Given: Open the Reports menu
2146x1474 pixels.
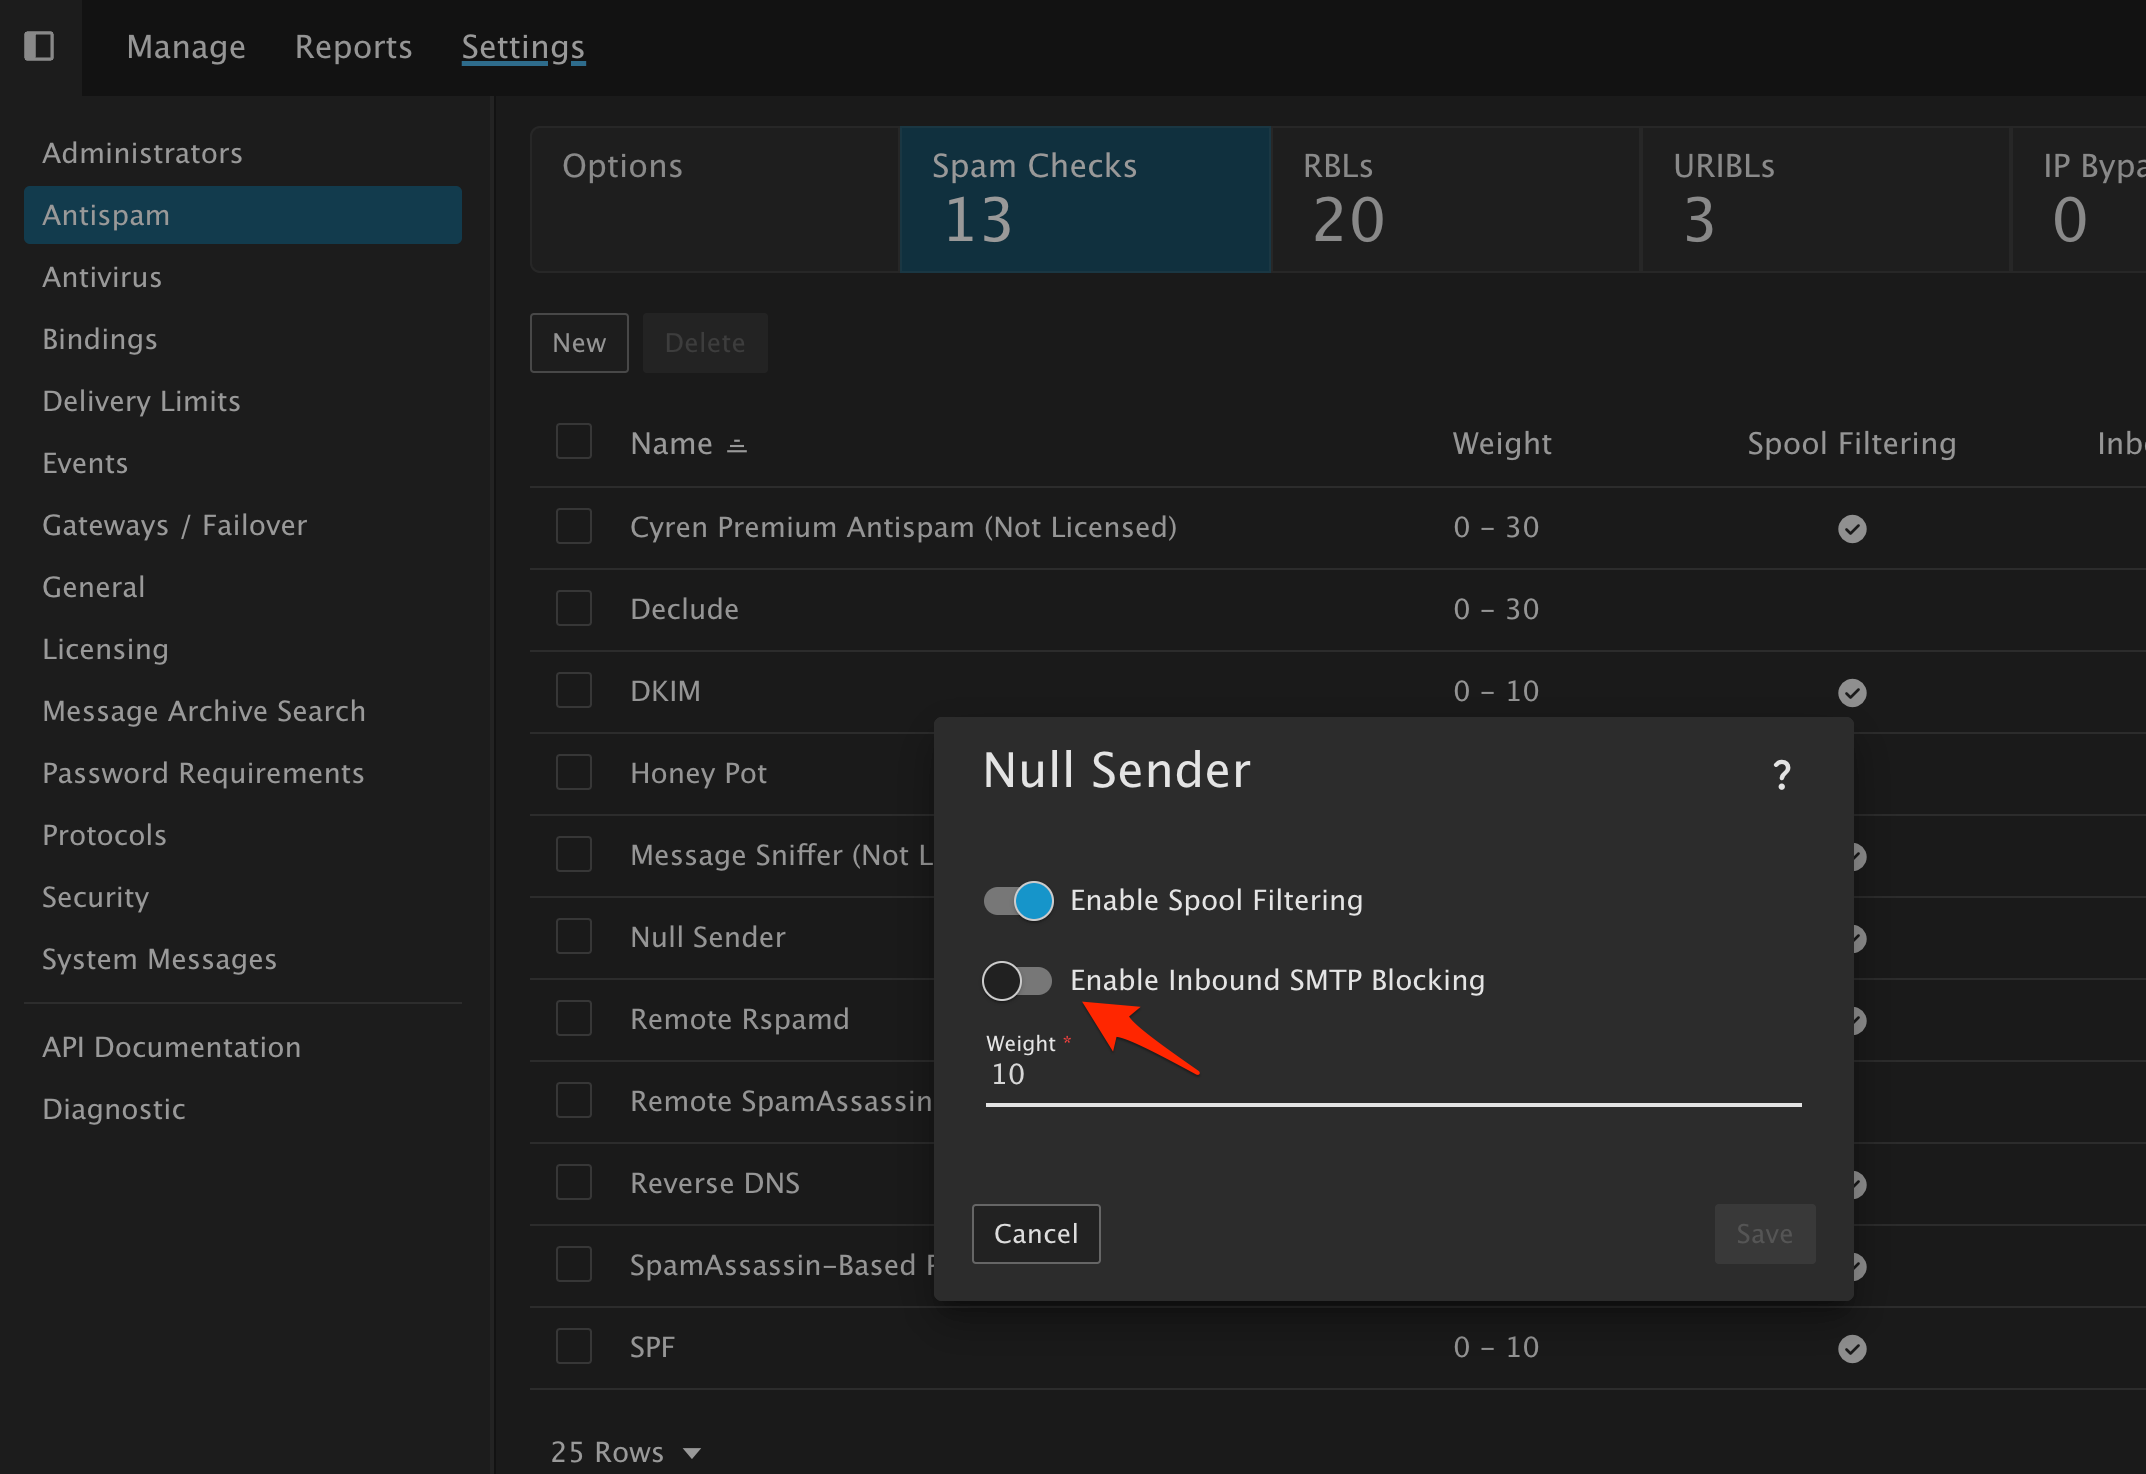Looking at the screenshot, I should coord(353,47).
